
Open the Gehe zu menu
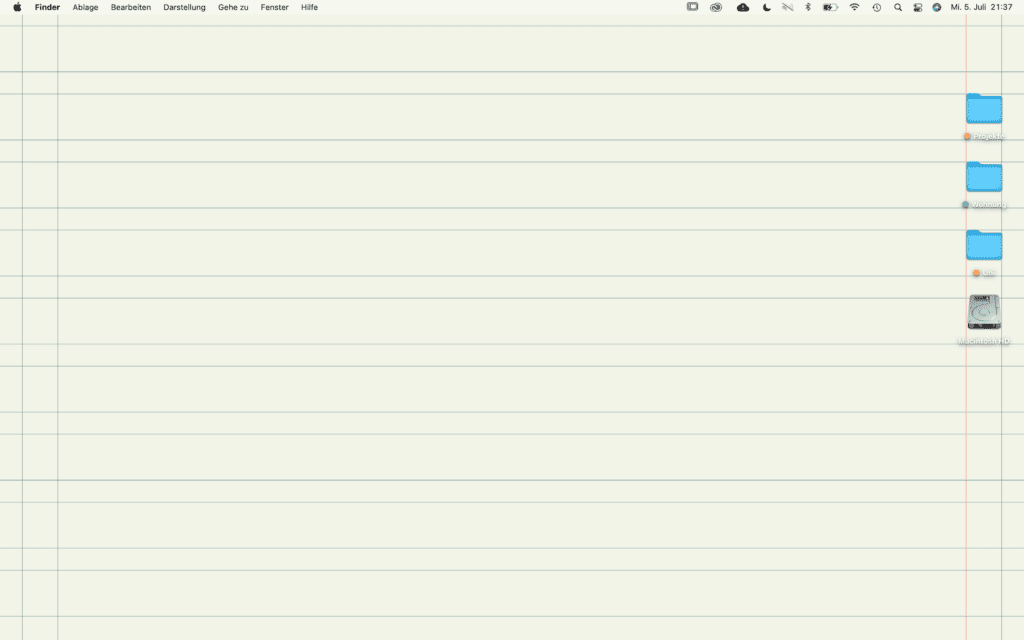coord(233,7)
